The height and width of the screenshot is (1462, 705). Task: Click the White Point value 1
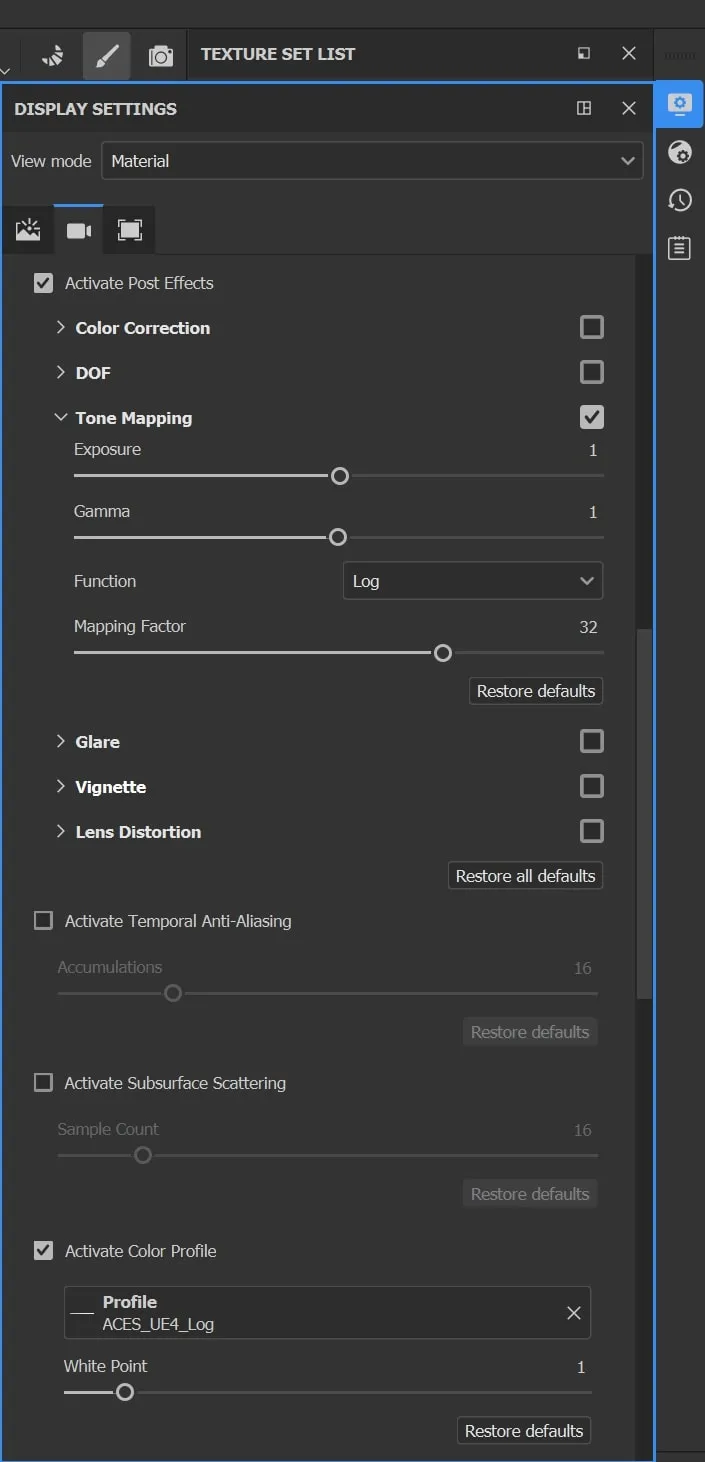581,1367
